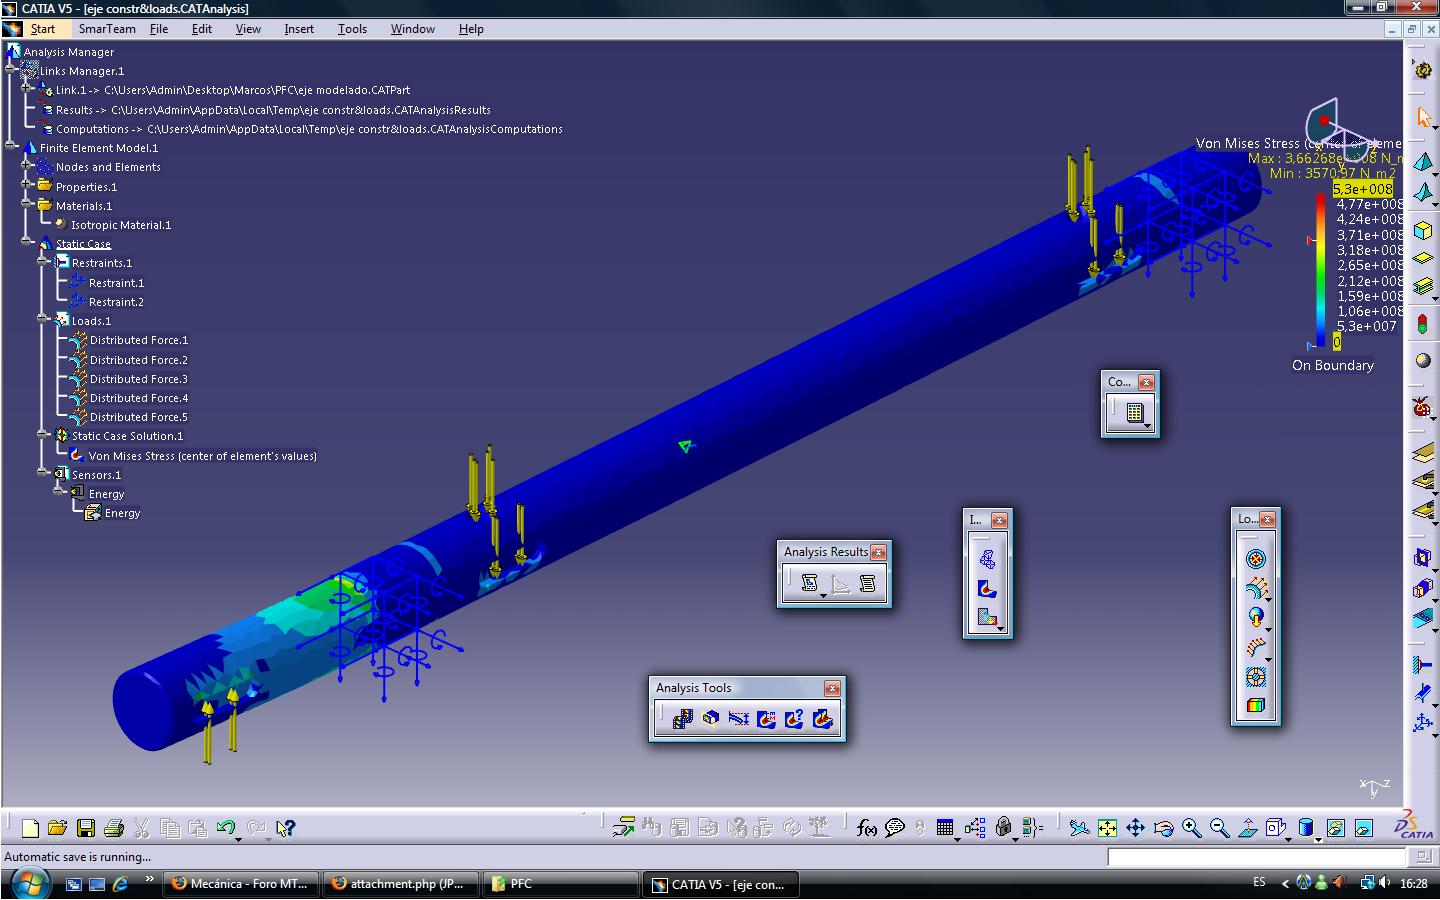Click the Von Mises color scale bar
This screenshot has height=900, width=1440.
(x=1321, y=269)
